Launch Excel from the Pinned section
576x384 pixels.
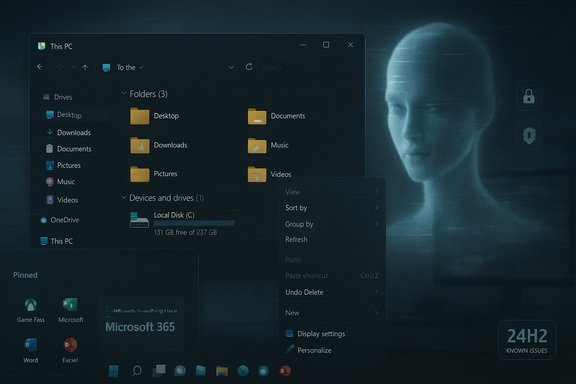click(x=70, y=345)
